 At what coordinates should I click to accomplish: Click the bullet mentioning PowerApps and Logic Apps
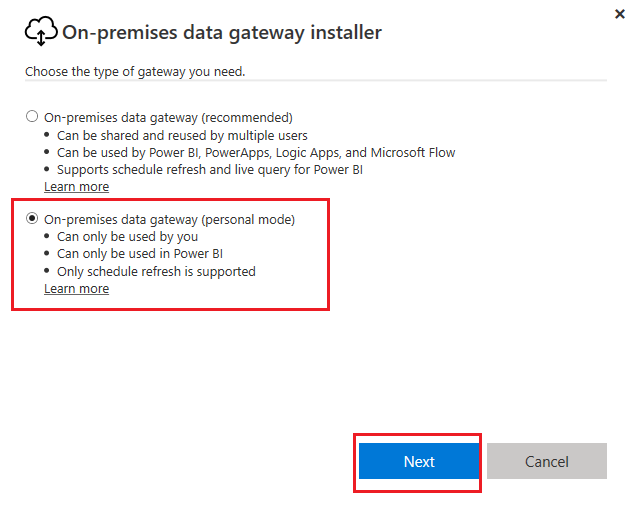point(256,153)
